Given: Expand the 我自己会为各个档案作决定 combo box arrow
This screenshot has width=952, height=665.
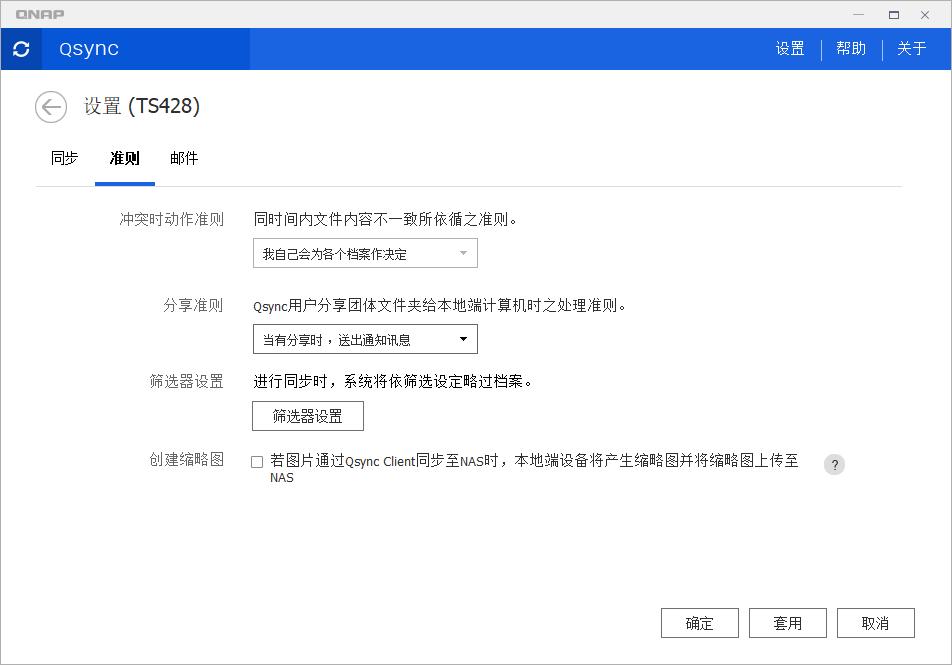Looking at the screenshot, I should (x=463, y=253).
